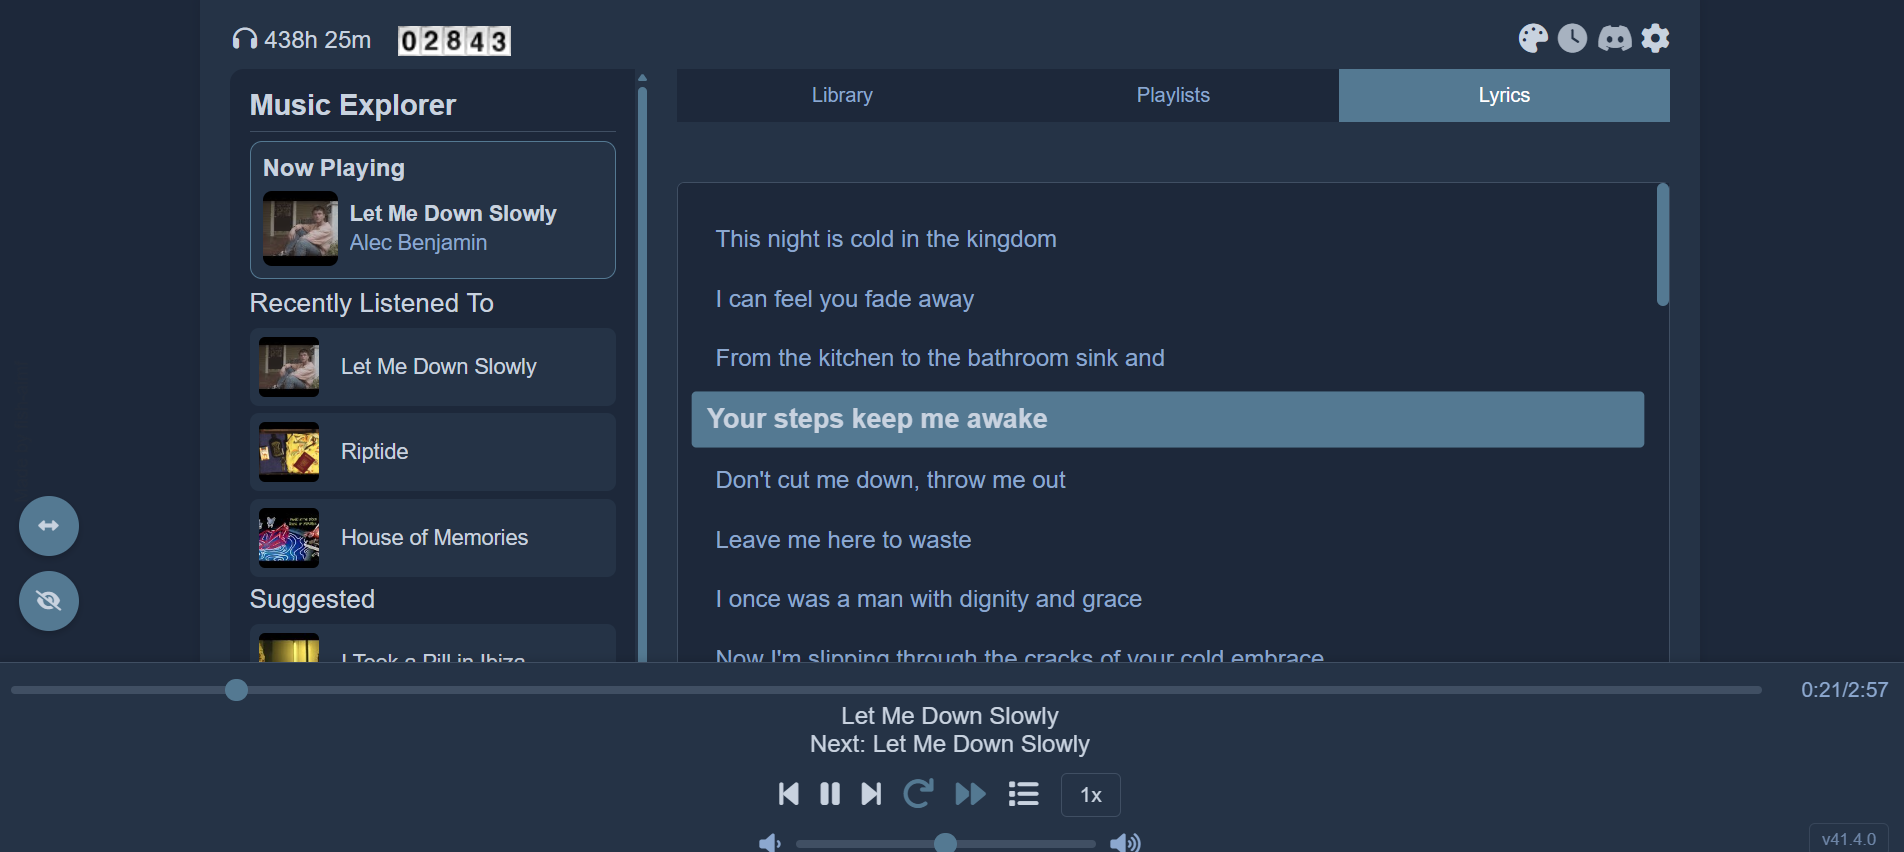The image size is (1904, 852).
Task: Click the high volume speaker icon
Action: coord(1125,843)
